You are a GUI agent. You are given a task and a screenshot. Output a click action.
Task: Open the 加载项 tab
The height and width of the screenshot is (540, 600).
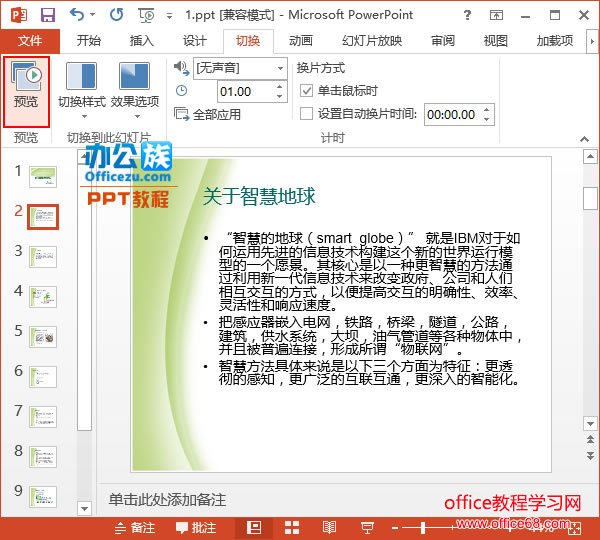pos(555,41)
